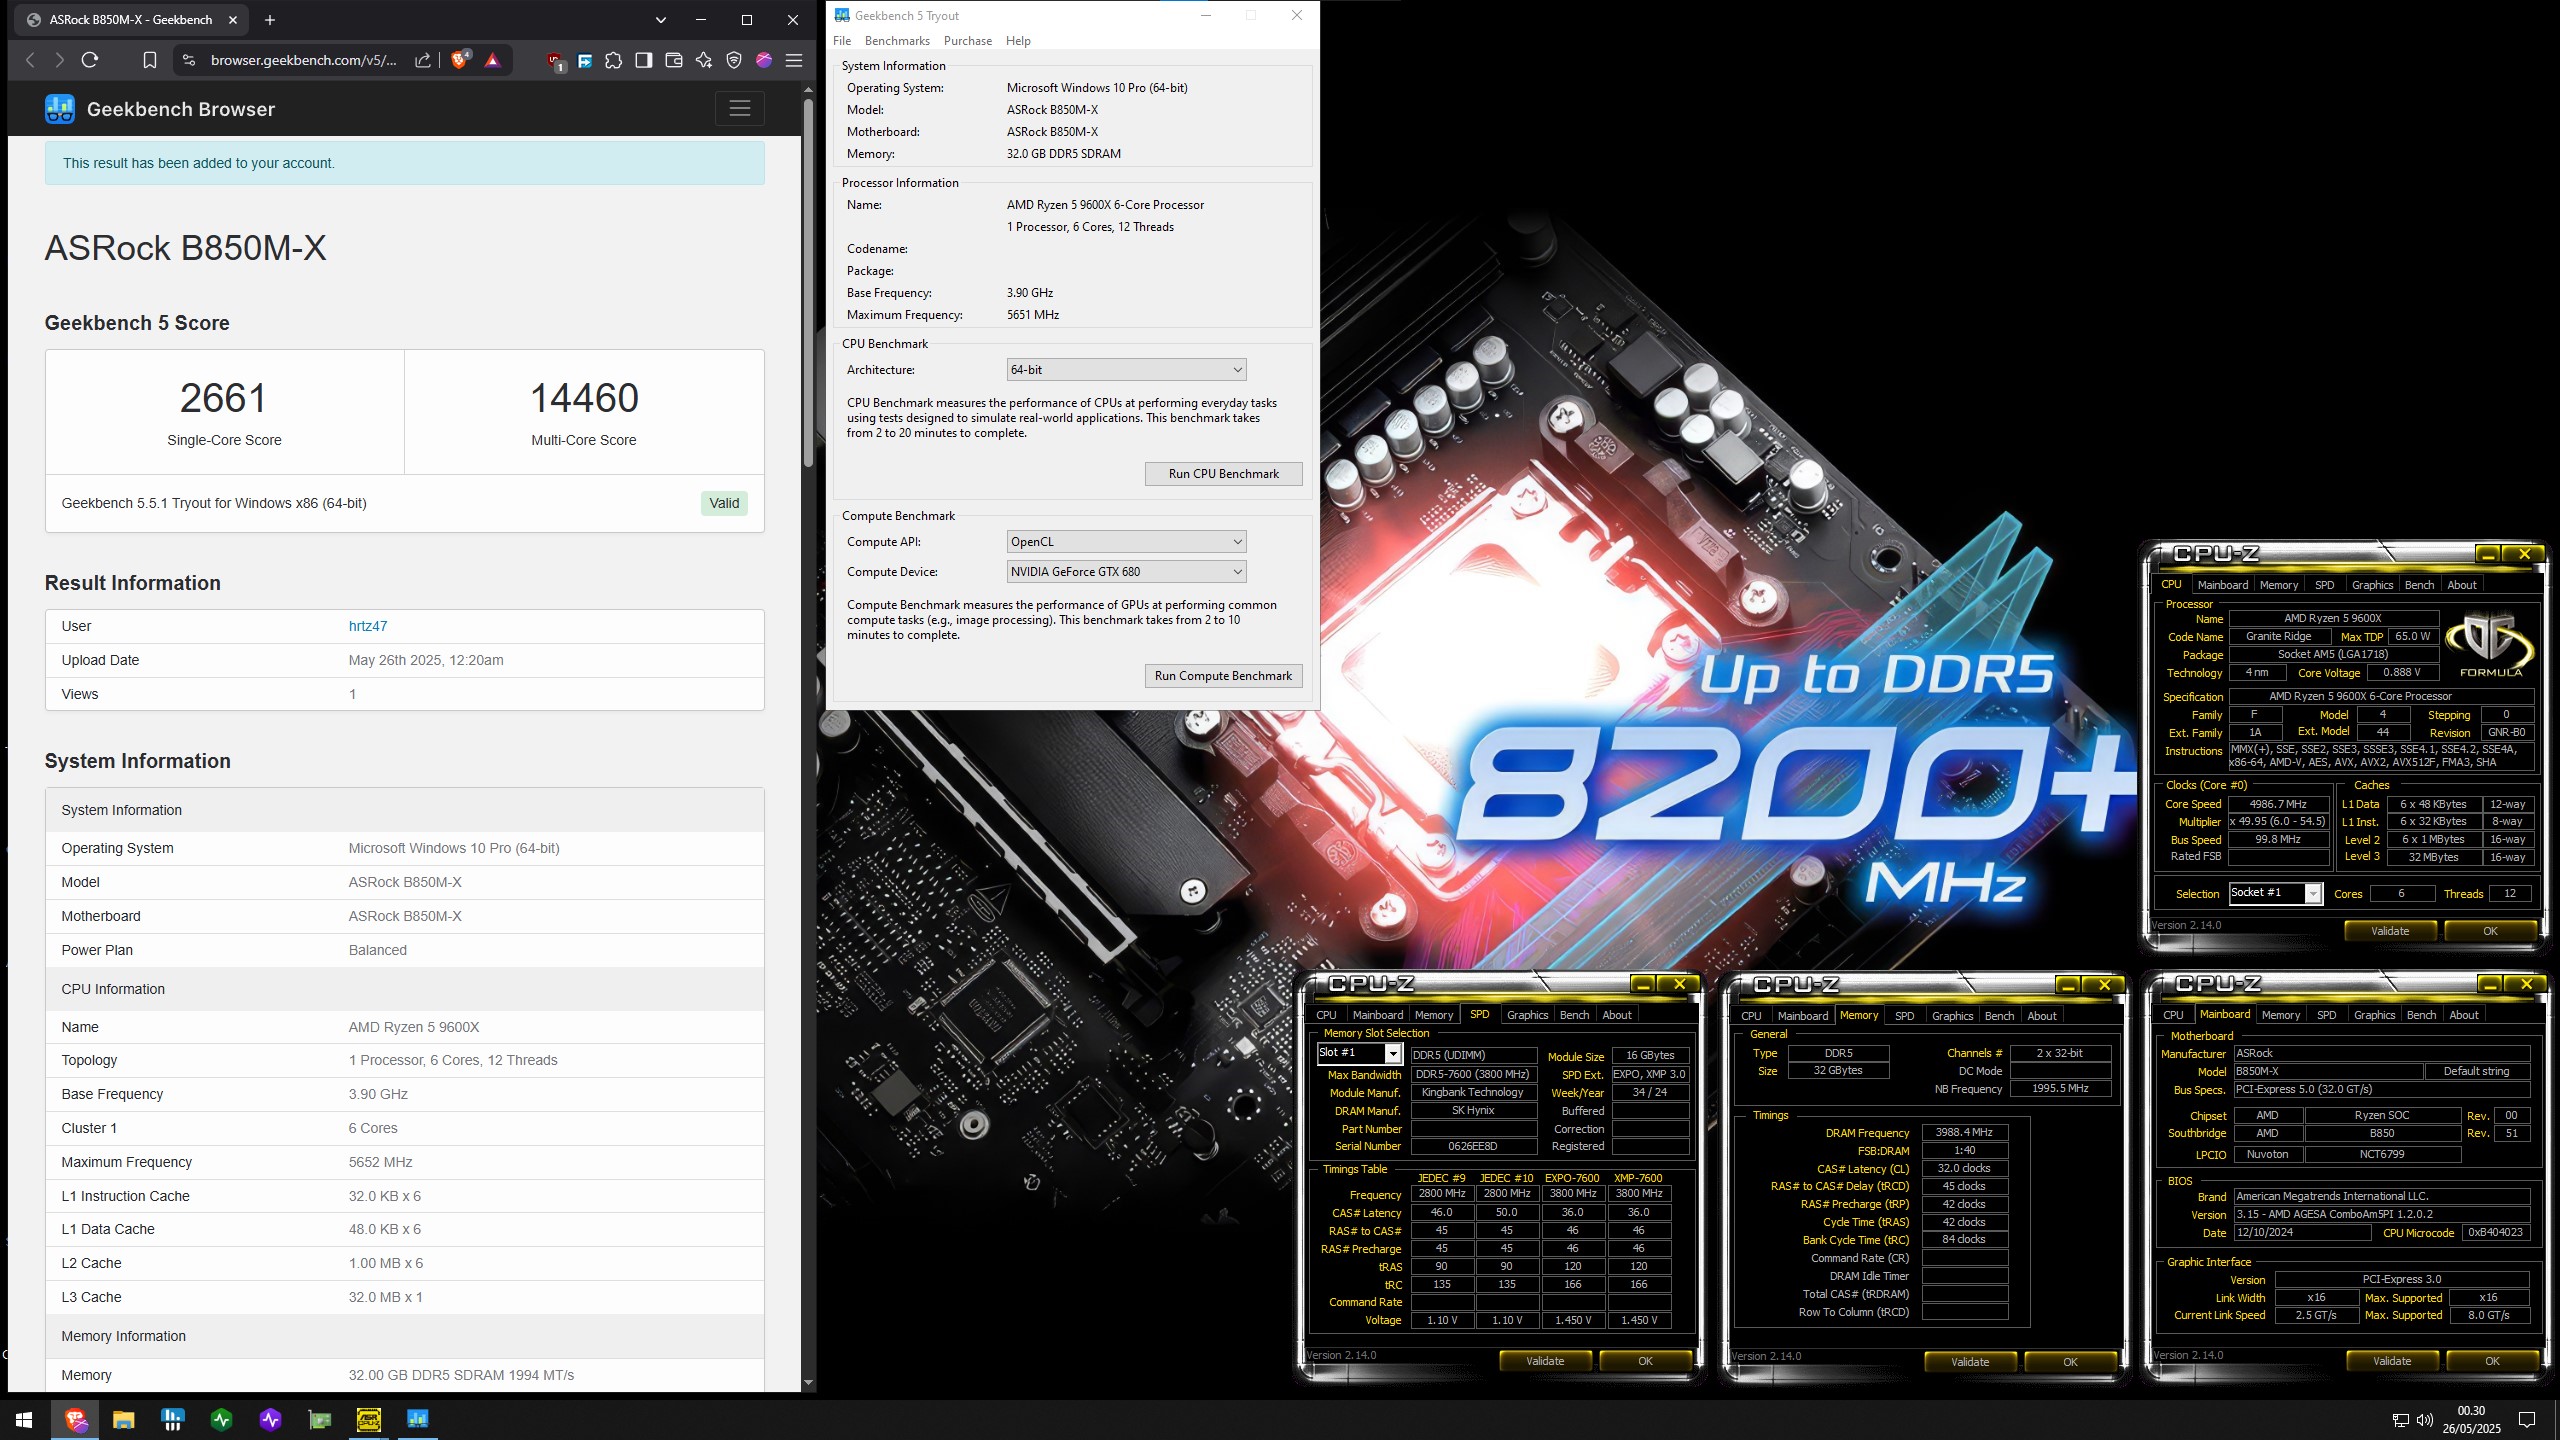The image size is (2560, 1440).
Task: Click Run Compute Benchmark
Action: 1223,676
